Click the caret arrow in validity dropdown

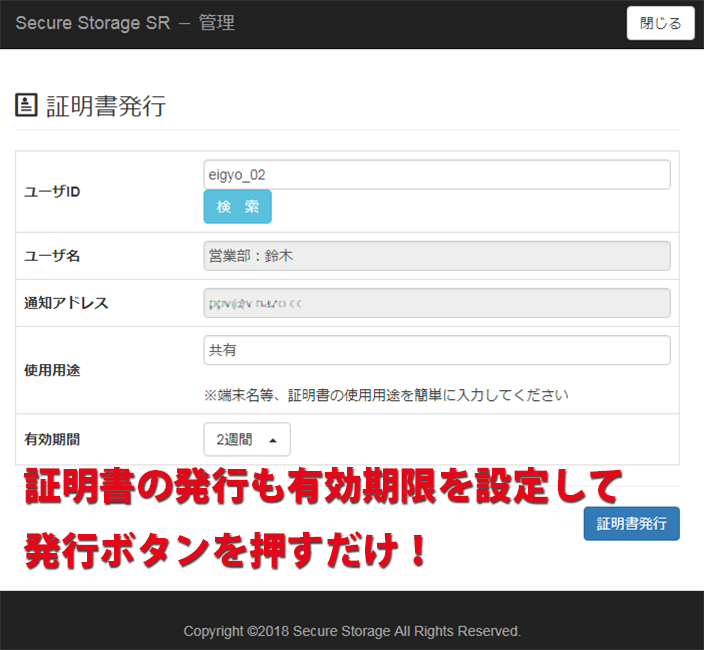coord(273,439)
